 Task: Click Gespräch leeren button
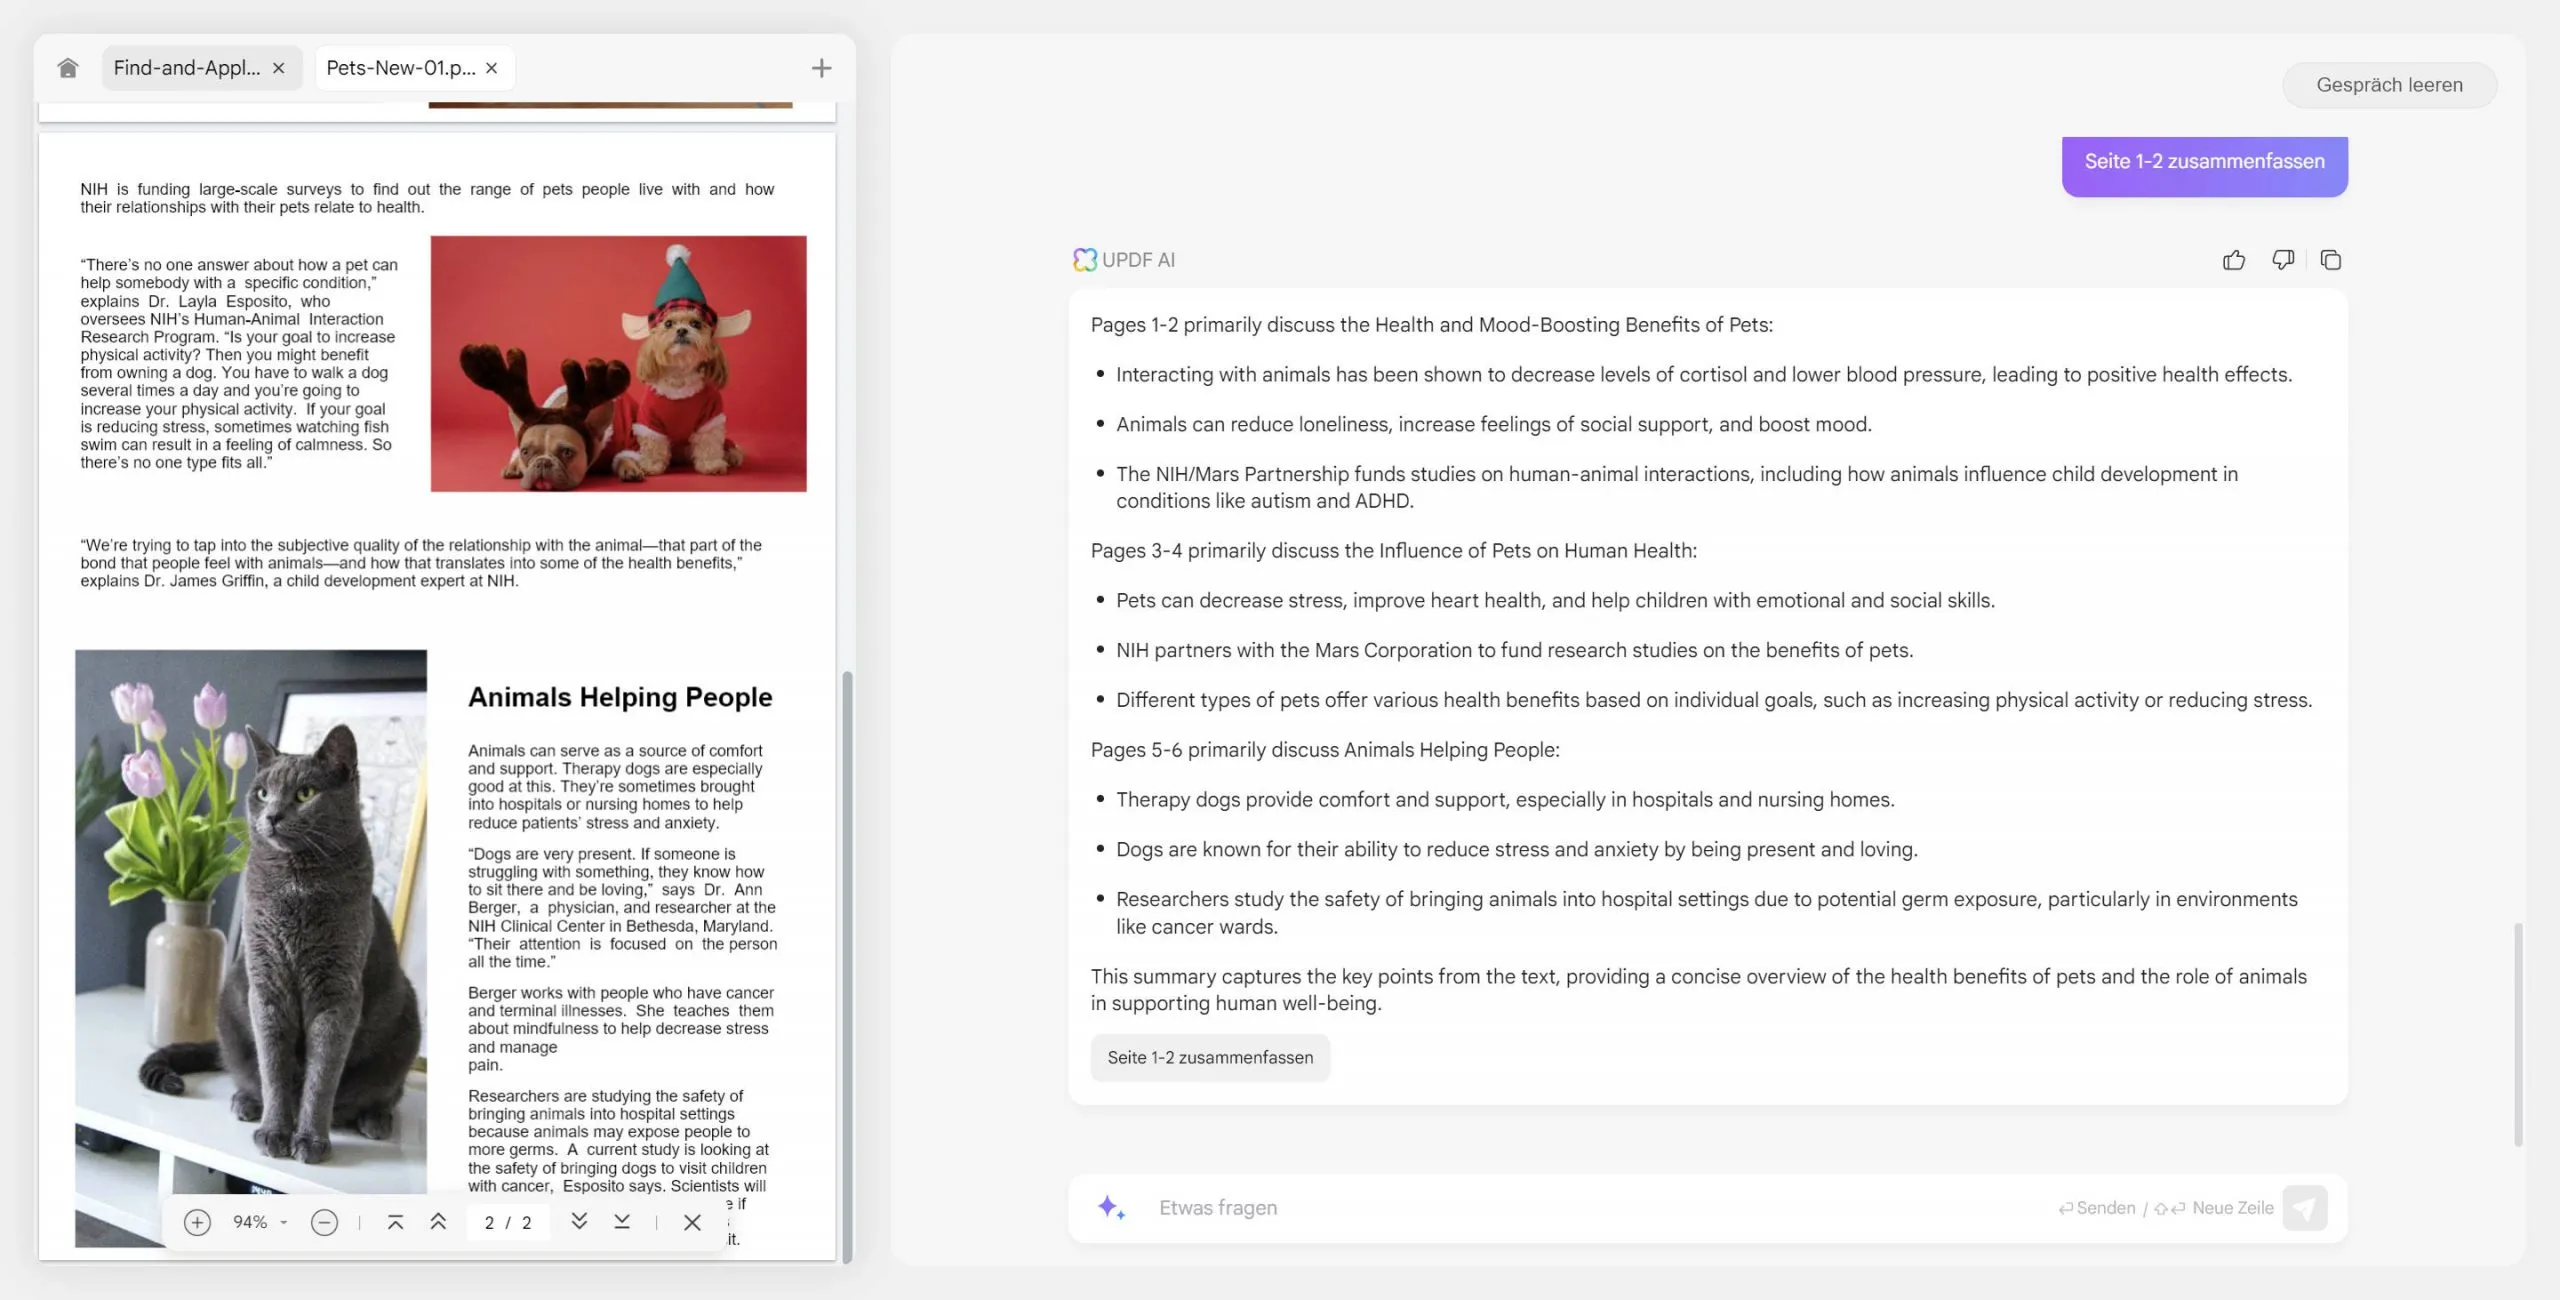pyautogui.click(x=2389, y=85)
